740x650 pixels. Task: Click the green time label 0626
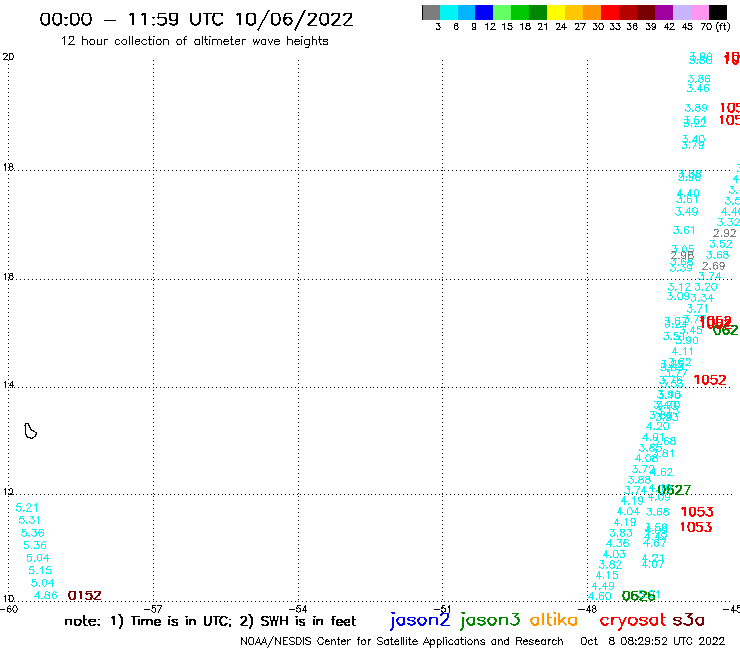639,596
